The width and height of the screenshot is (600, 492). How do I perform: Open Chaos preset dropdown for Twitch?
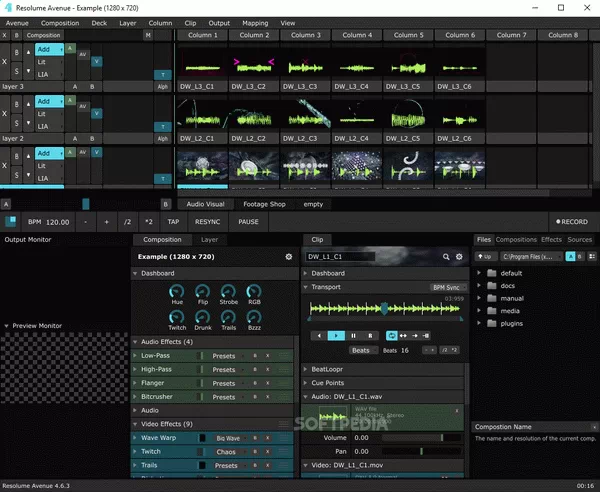point(230,452)
